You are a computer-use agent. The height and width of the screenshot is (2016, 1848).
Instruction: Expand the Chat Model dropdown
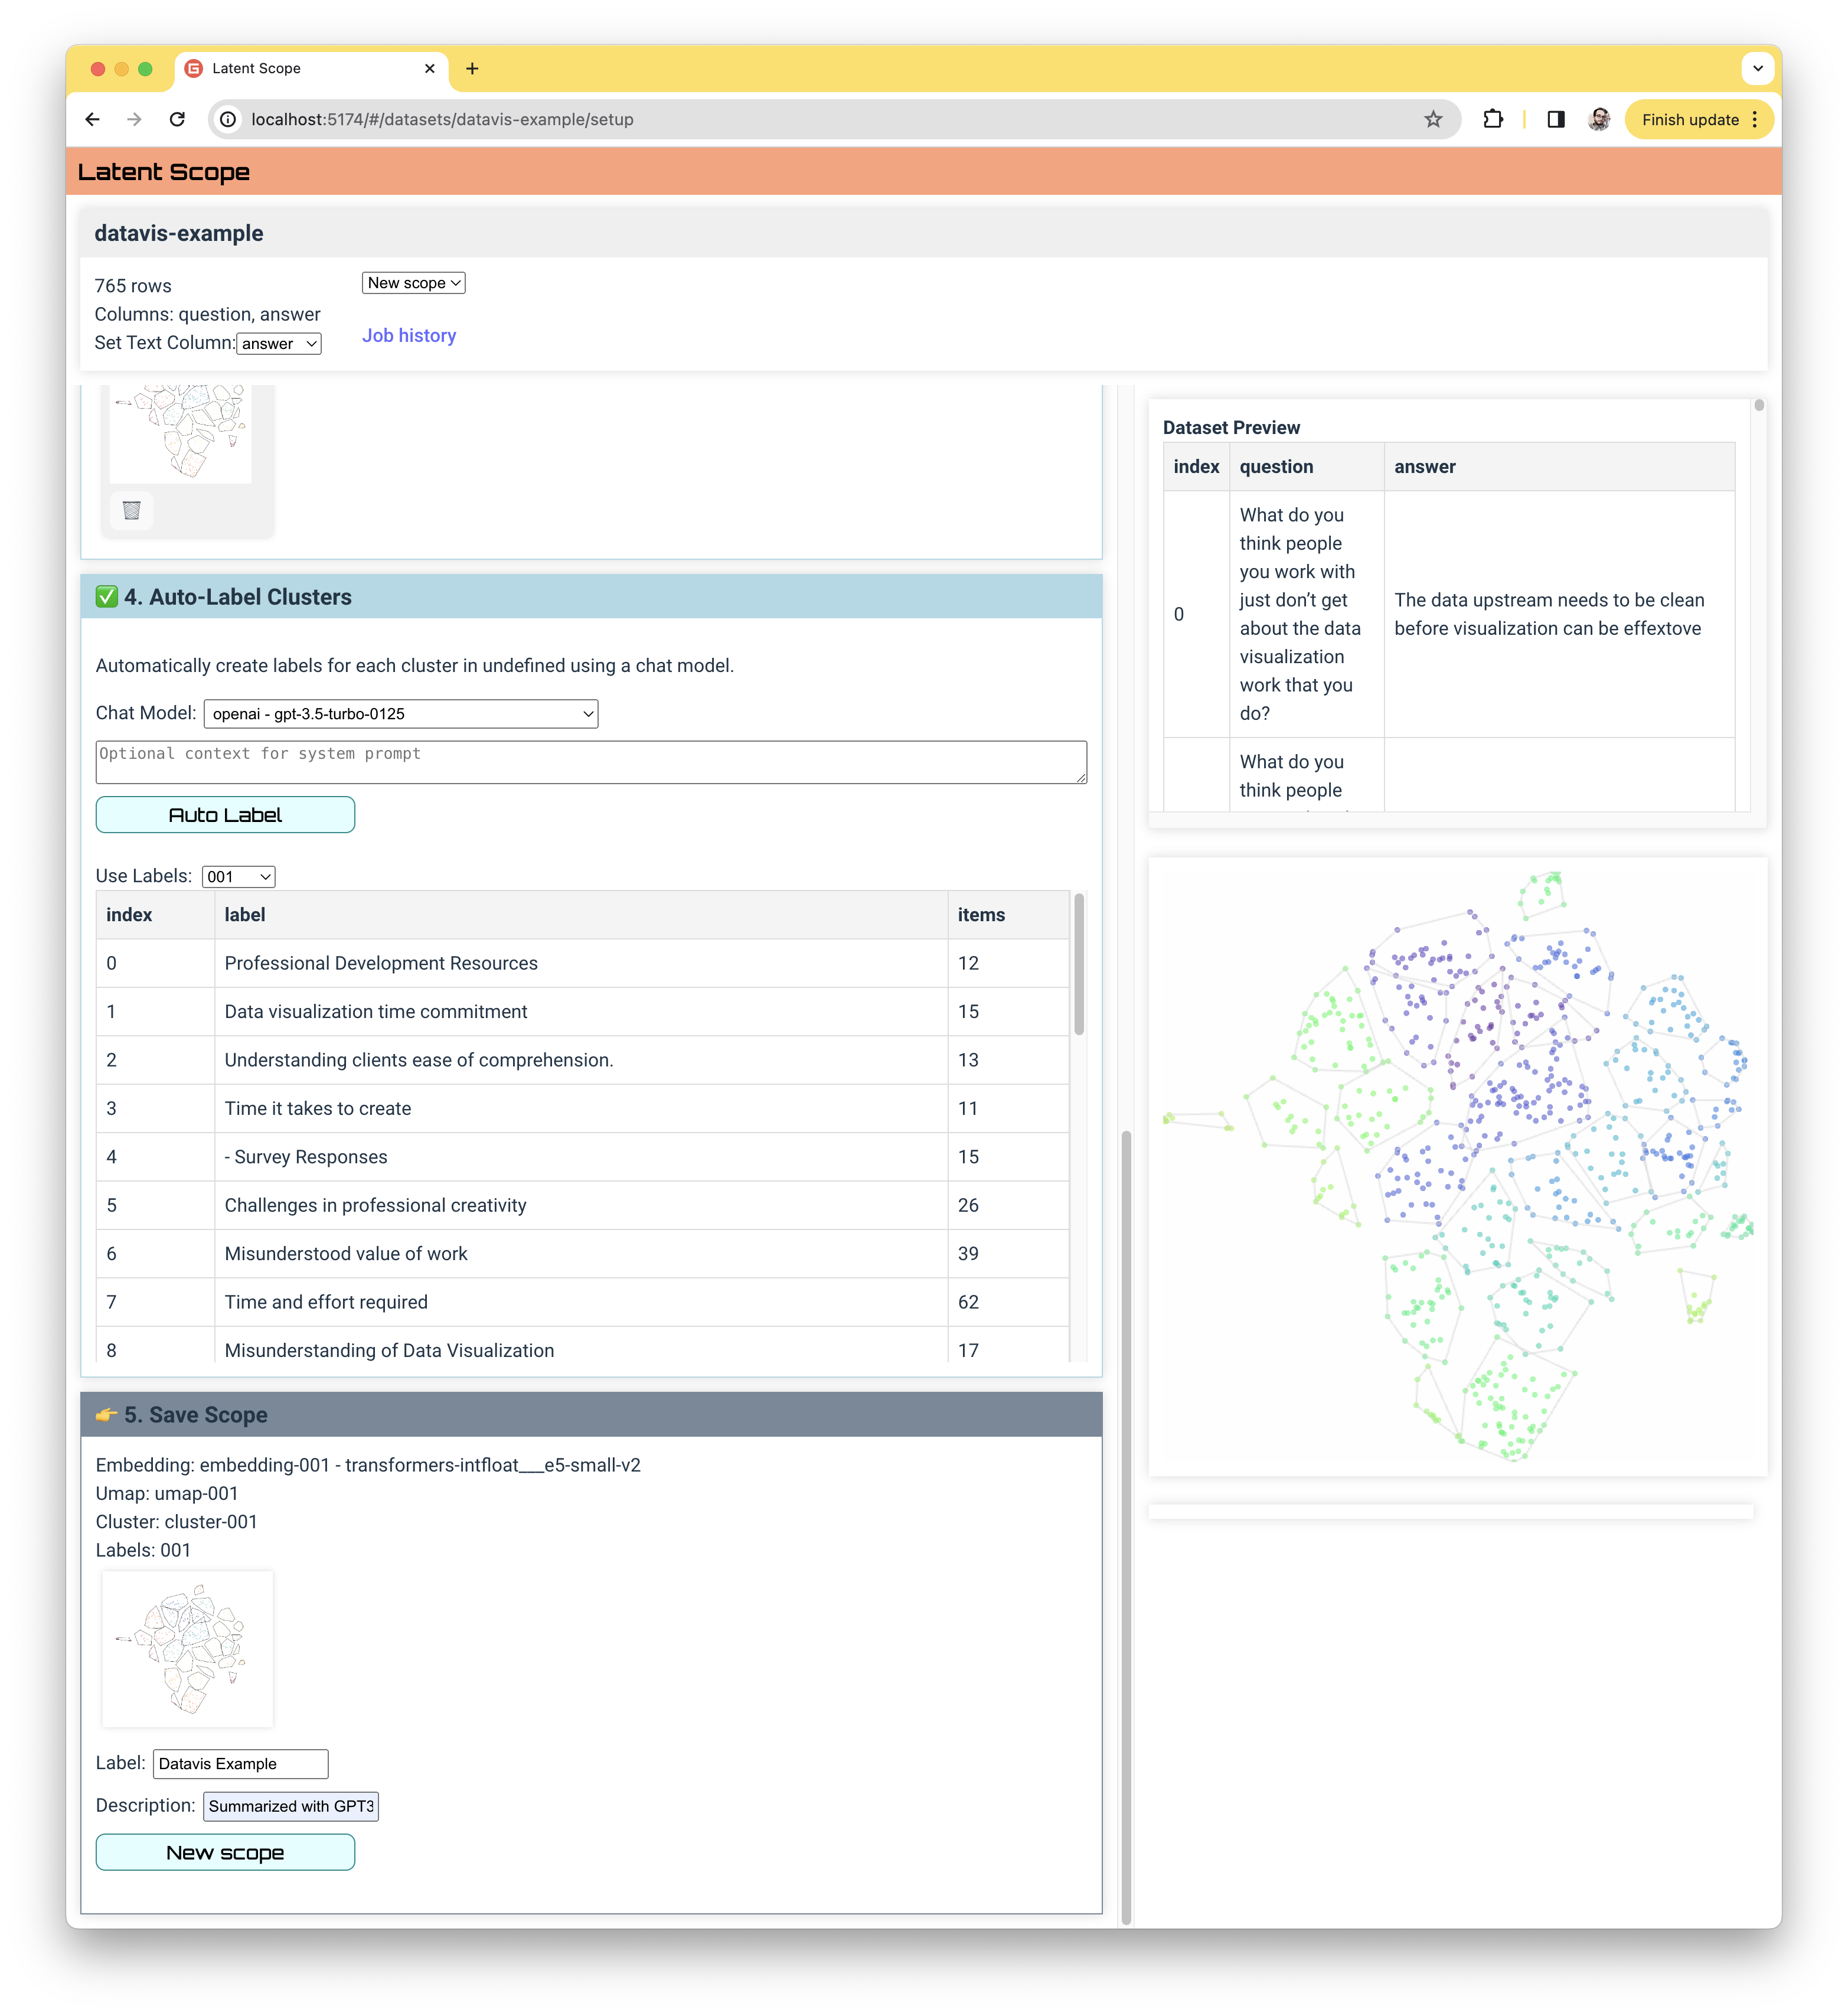pos(401,714)
